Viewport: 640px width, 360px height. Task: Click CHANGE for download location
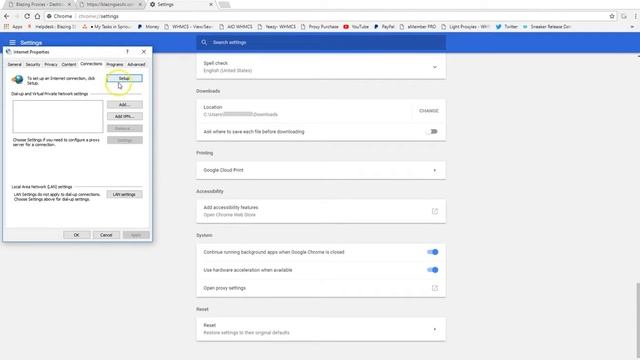pyautogui.click(x=429, y=111)
